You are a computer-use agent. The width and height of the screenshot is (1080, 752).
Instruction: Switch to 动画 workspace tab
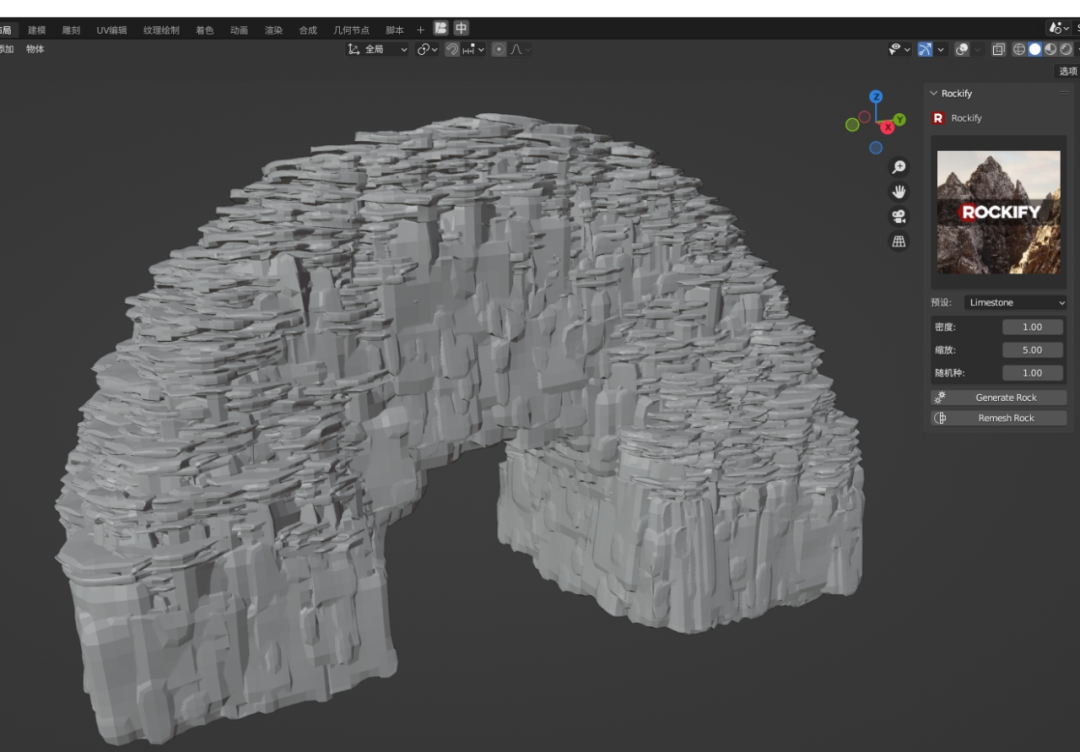tap(239, 30)
